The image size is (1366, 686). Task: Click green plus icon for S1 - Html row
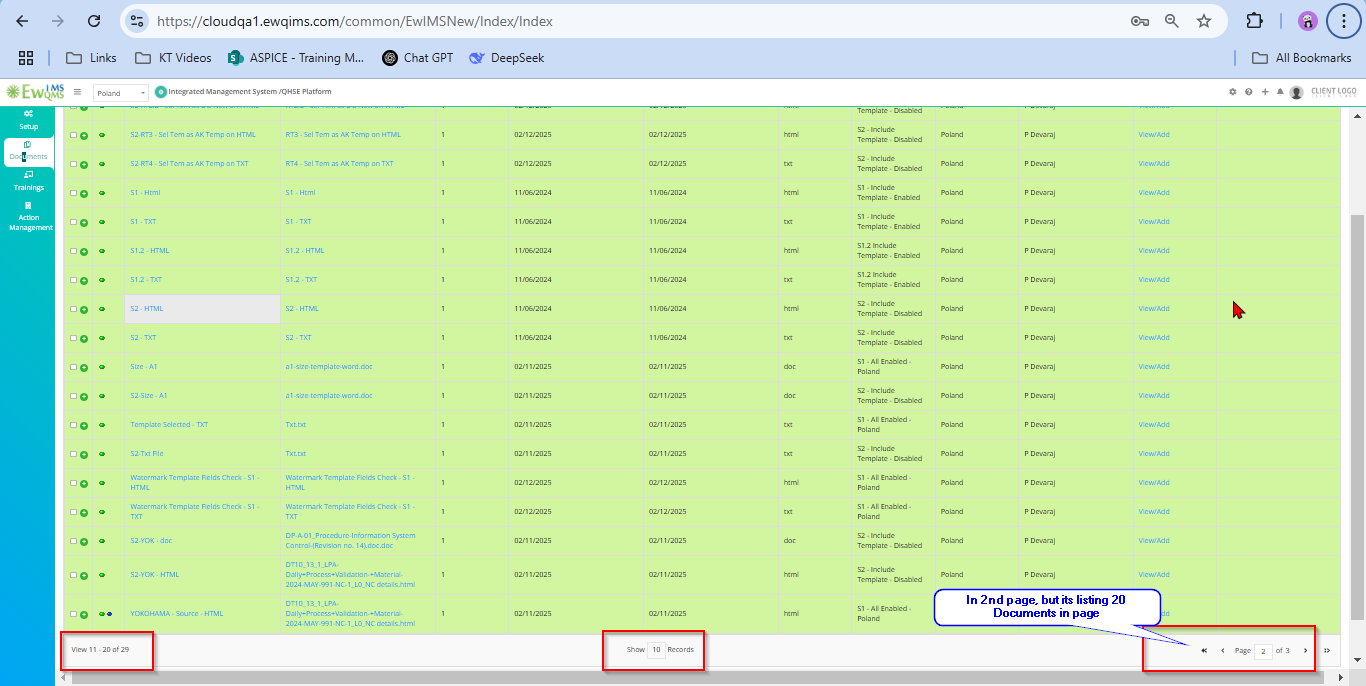coord(84,193)
